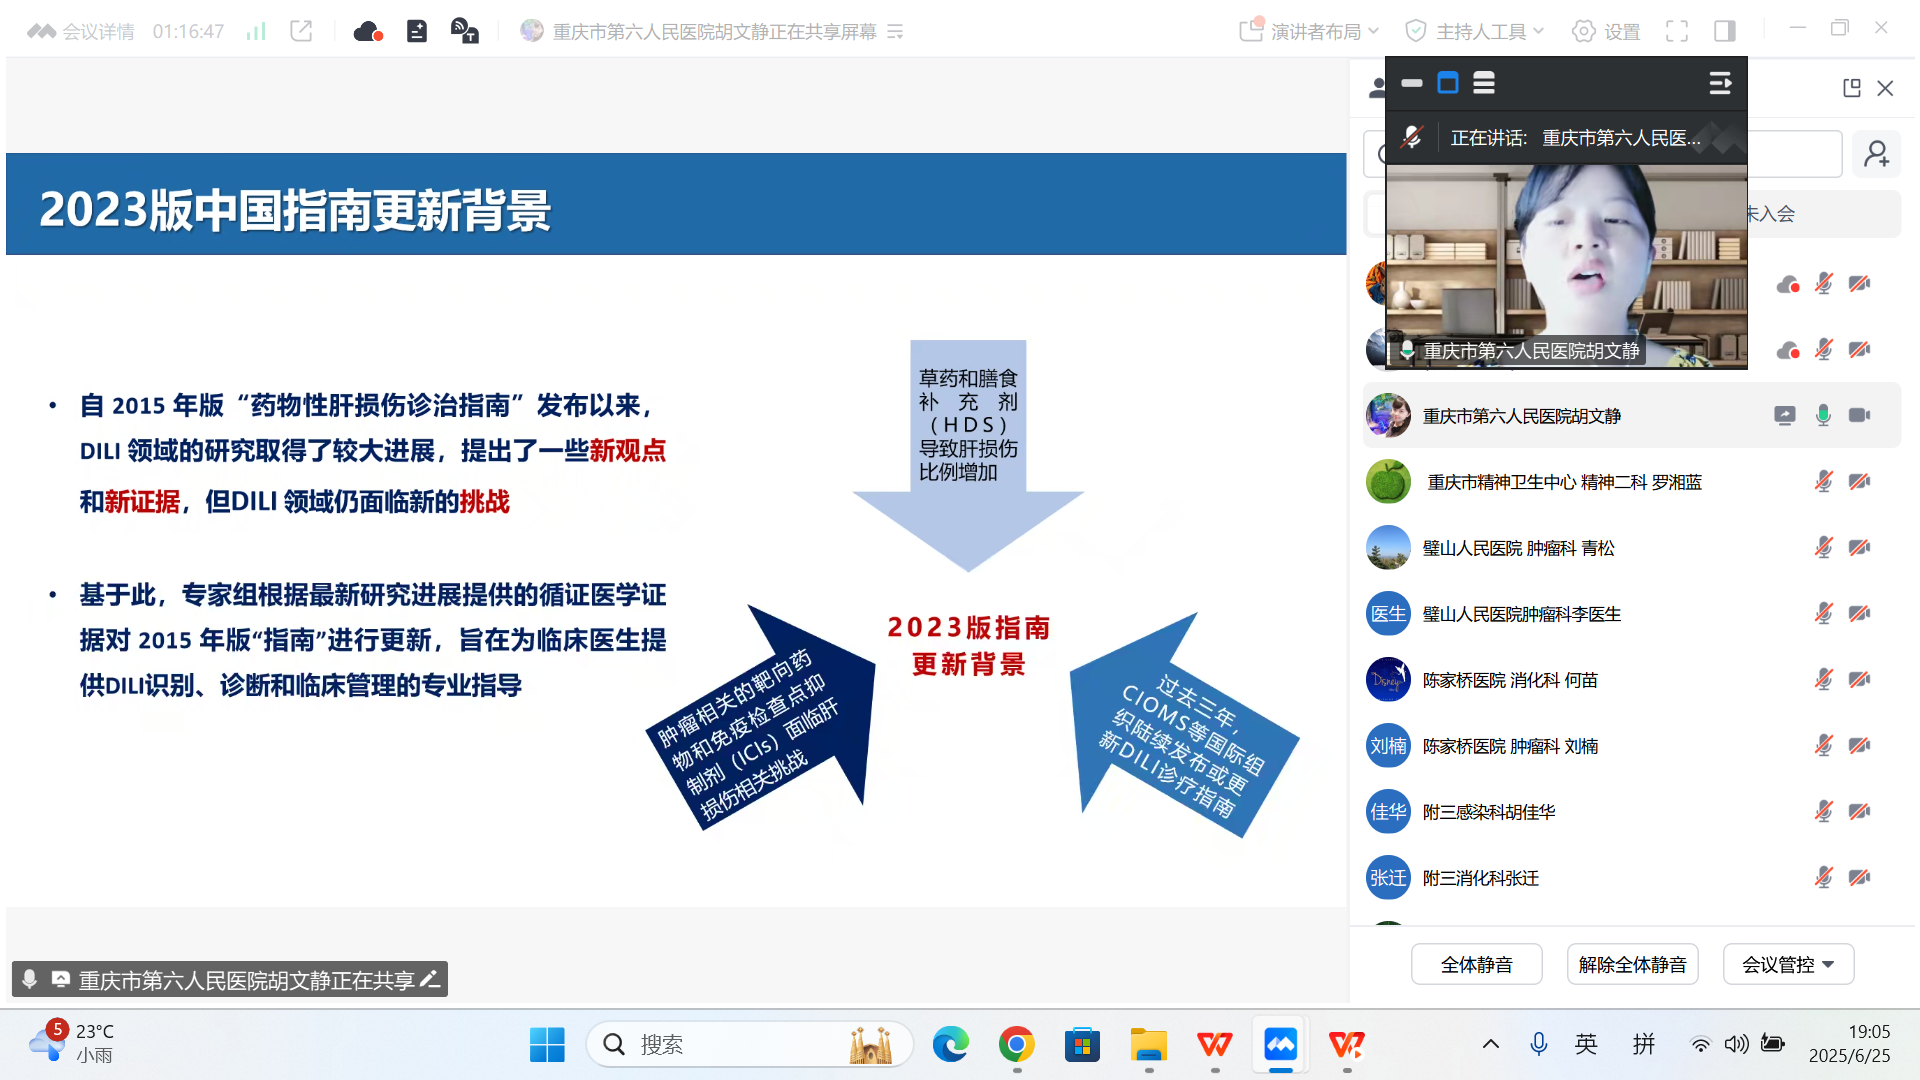Viewport: 1920px width, 1080px height.
Task: Enter fullscreen mode via the toolbar icon
Action: click(1678, 31)
